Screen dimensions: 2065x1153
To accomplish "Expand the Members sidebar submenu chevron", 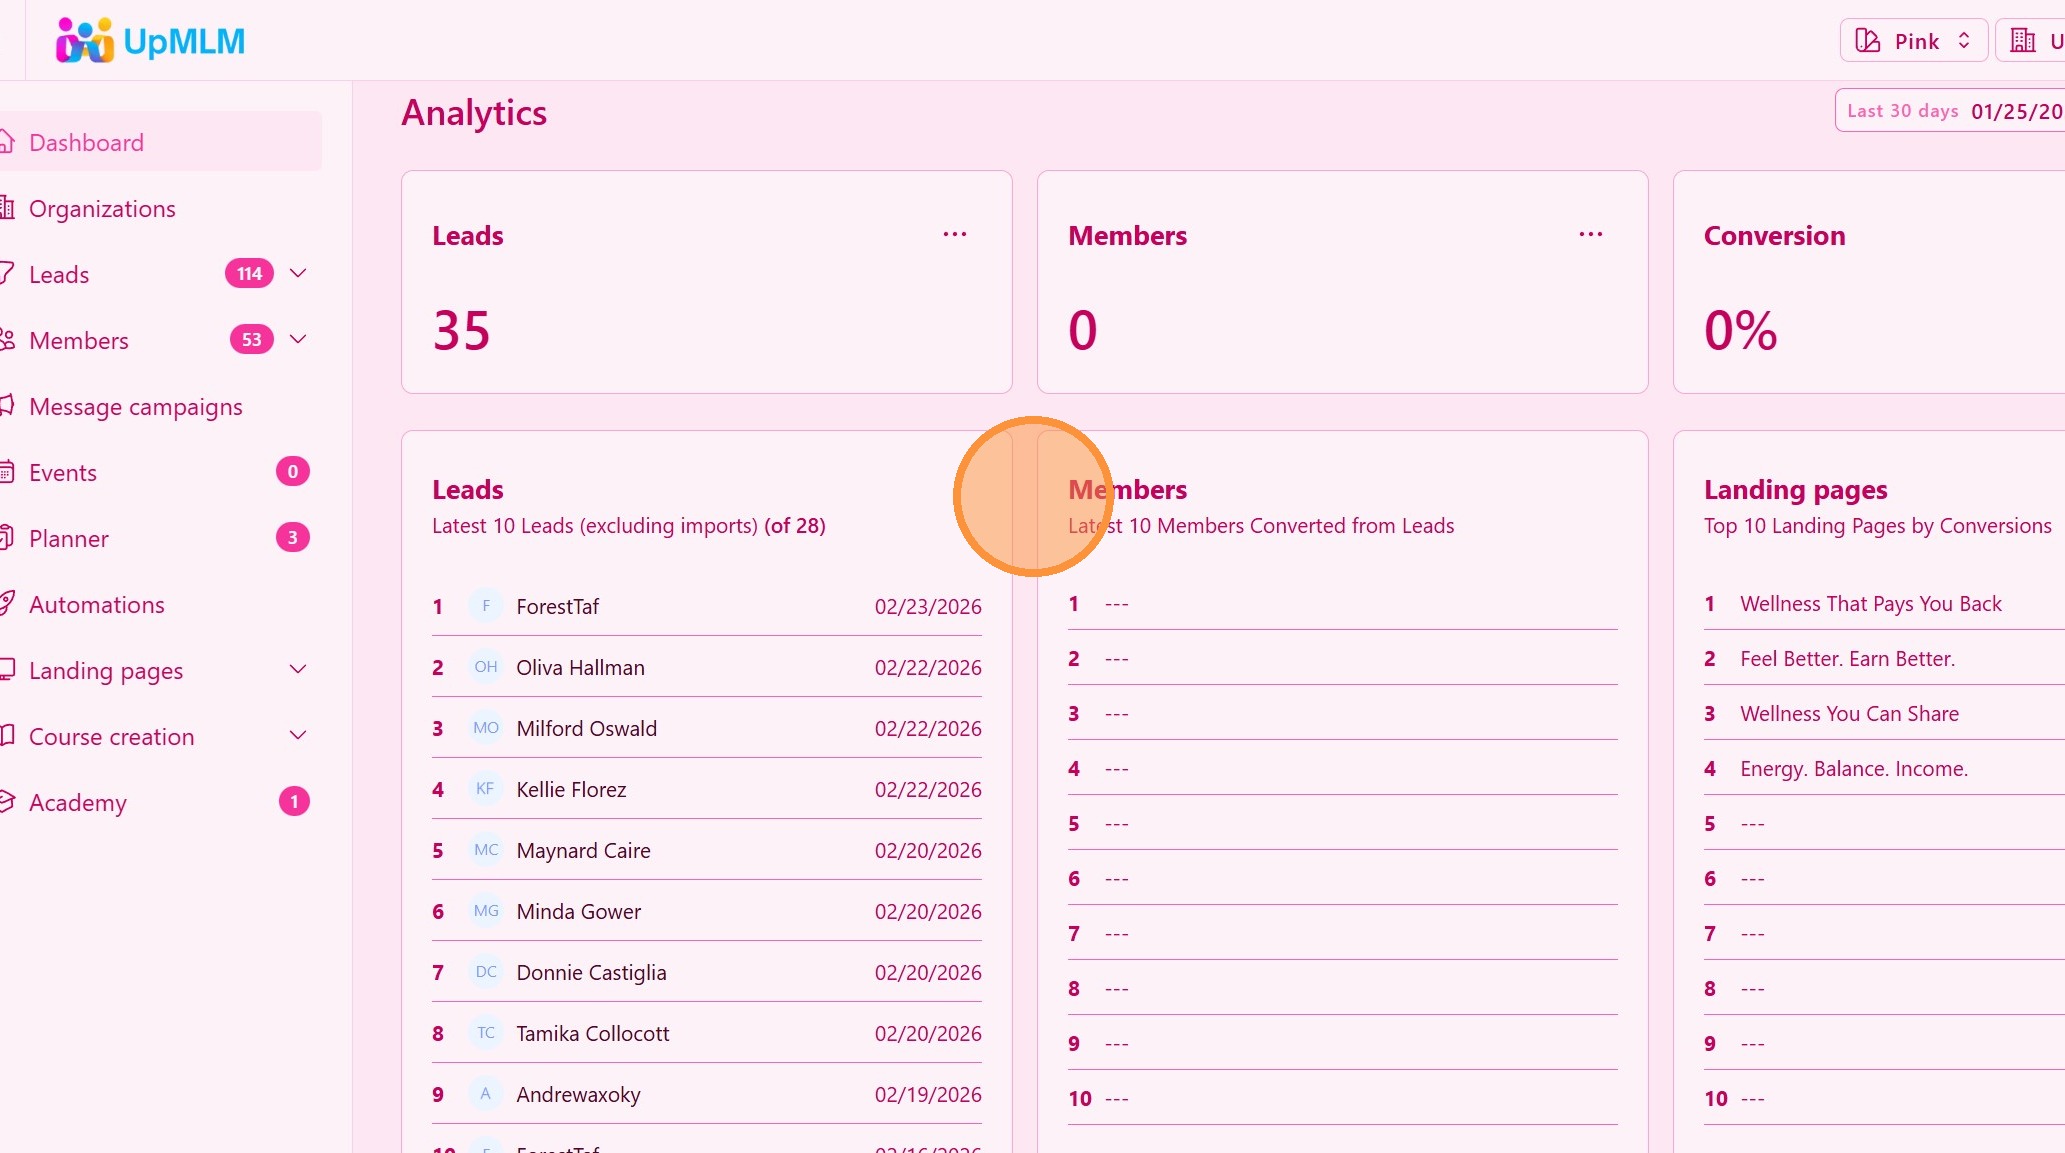I will [298, 340].
